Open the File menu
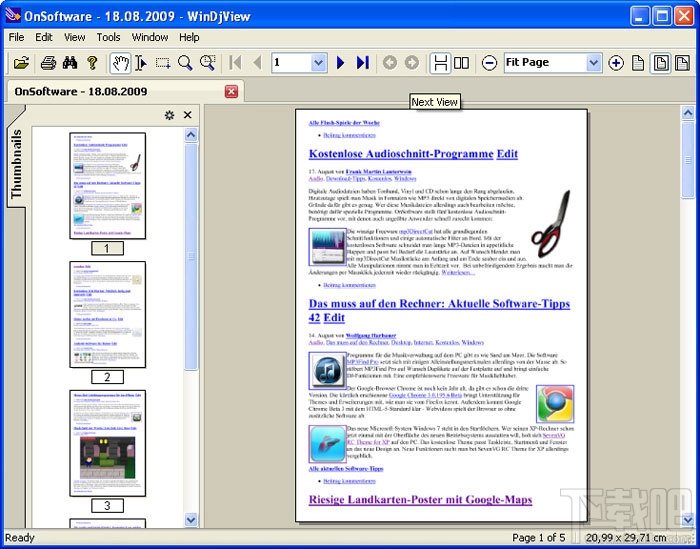Screen dimensions: 700x549 click(17, 37)
